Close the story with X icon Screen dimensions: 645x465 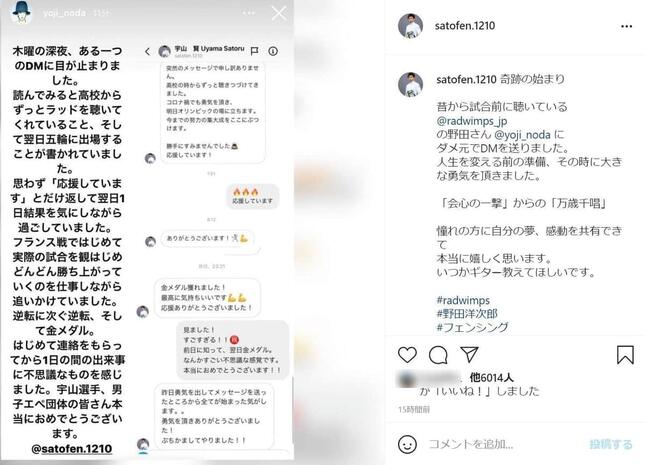click(279, 13)
